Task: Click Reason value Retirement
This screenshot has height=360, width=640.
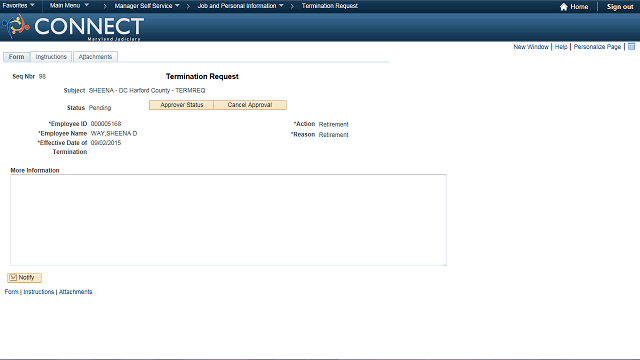Action: click(333, 135)
